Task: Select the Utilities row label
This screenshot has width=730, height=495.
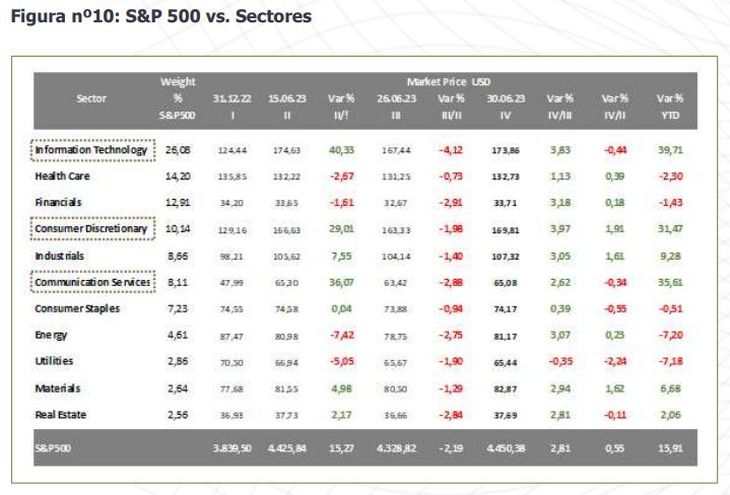Action: point(55,361)
